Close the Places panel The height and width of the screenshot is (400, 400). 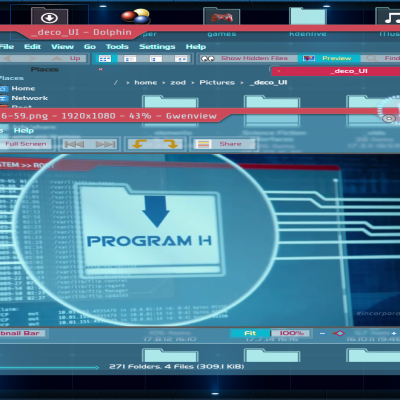[100, 69]
